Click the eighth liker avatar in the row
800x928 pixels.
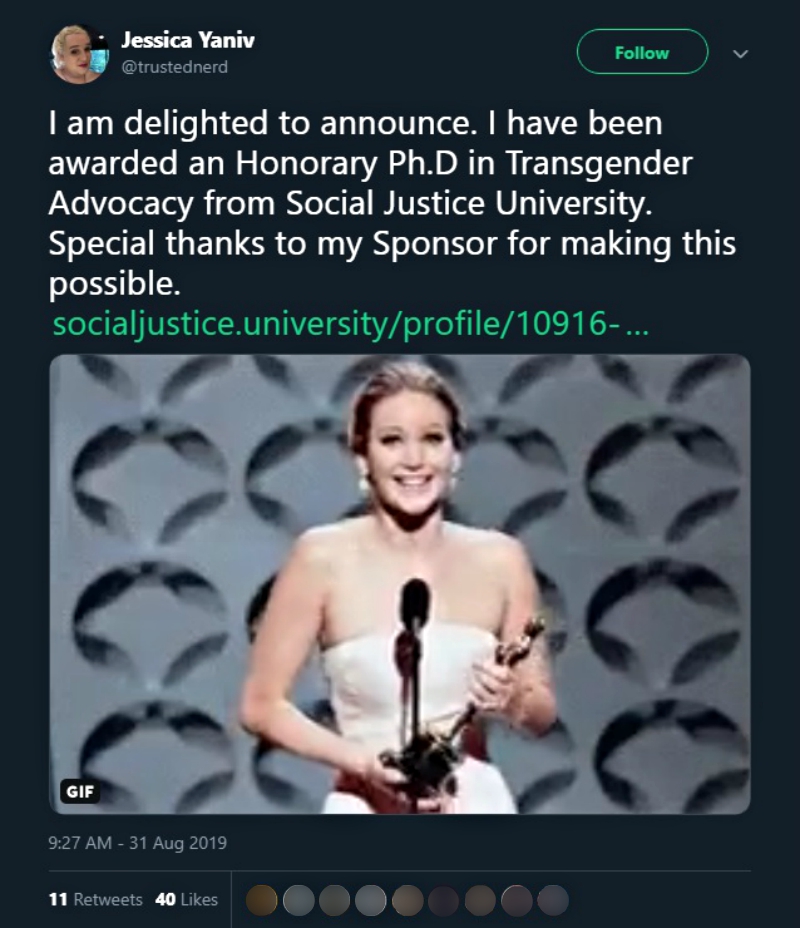coord(517,900)
